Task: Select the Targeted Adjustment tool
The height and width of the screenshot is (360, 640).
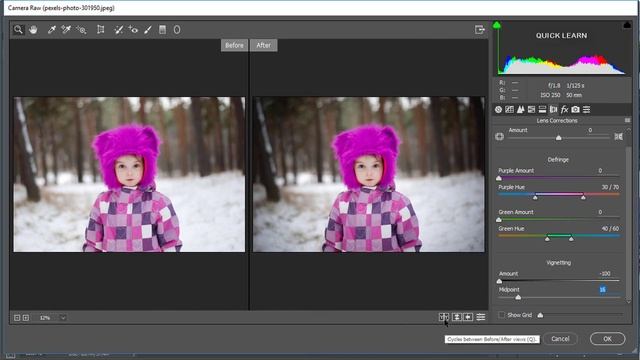Action: coord(81,29)
